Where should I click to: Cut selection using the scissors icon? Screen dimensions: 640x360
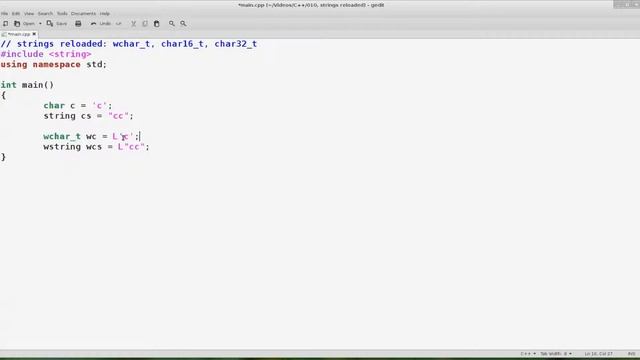[x=133, y=24]
